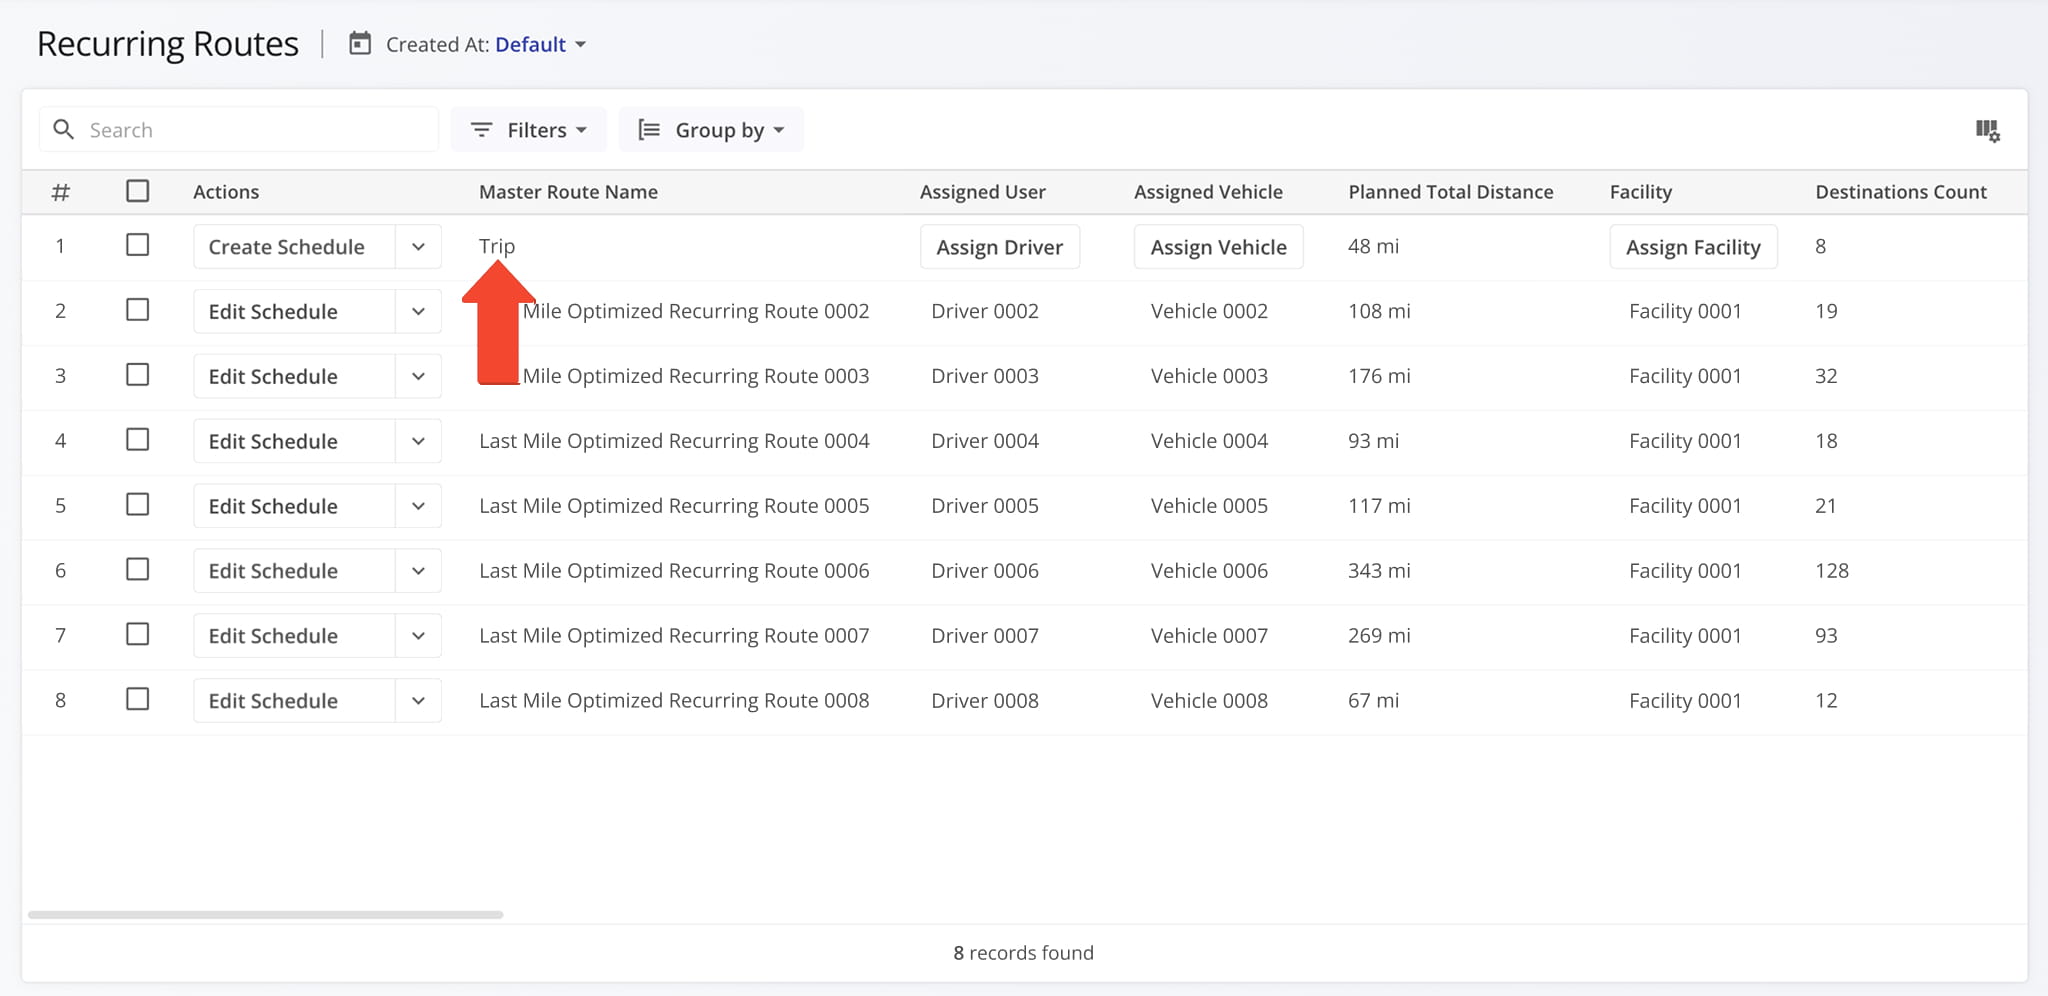Open actions chevron for Route 0007
Screen dimensions: 2048x996
pyautogui.click(x=418, y=636)
